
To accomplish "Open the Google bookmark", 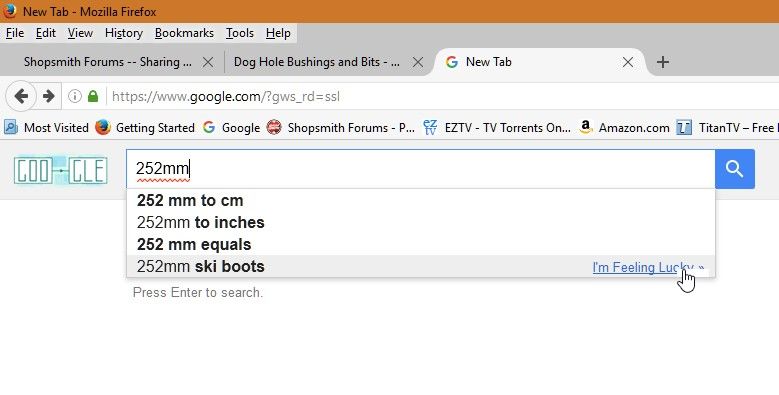I will tap(231, 128).
